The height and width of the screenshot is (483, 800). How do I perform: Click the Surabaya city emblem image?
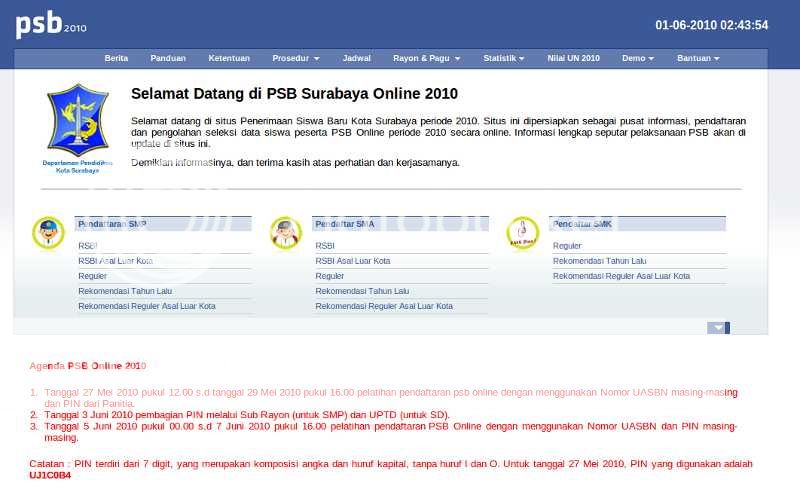(x=78, y=120)
